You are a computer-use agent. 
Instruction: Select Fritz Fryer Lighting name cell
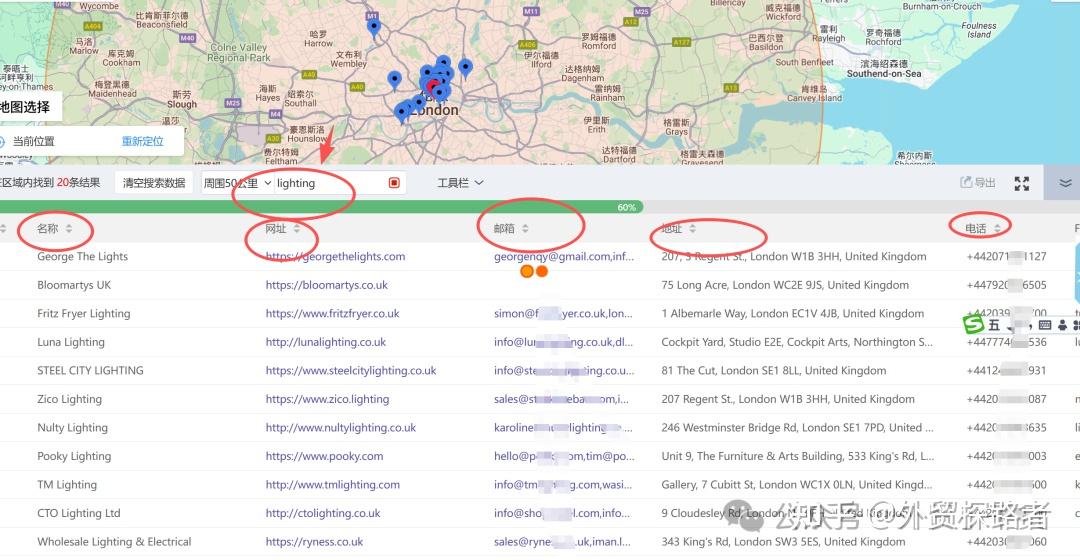pyautogui.click(x=83, y=313)
